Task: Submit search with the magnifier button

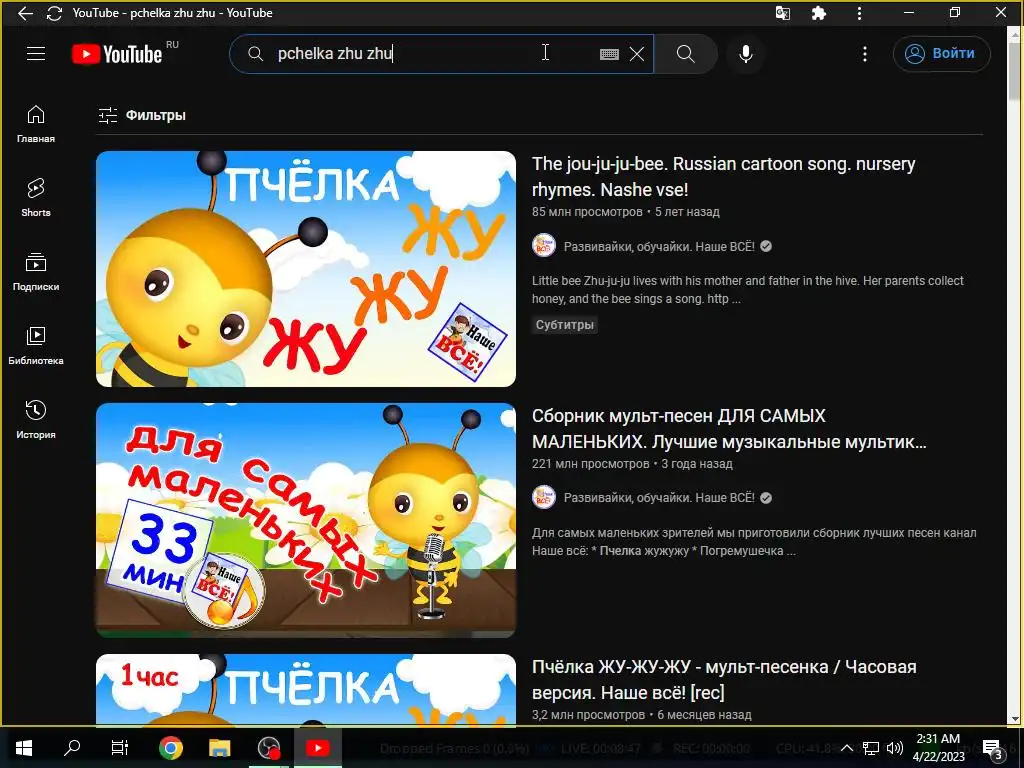Action: pos(686,54)
